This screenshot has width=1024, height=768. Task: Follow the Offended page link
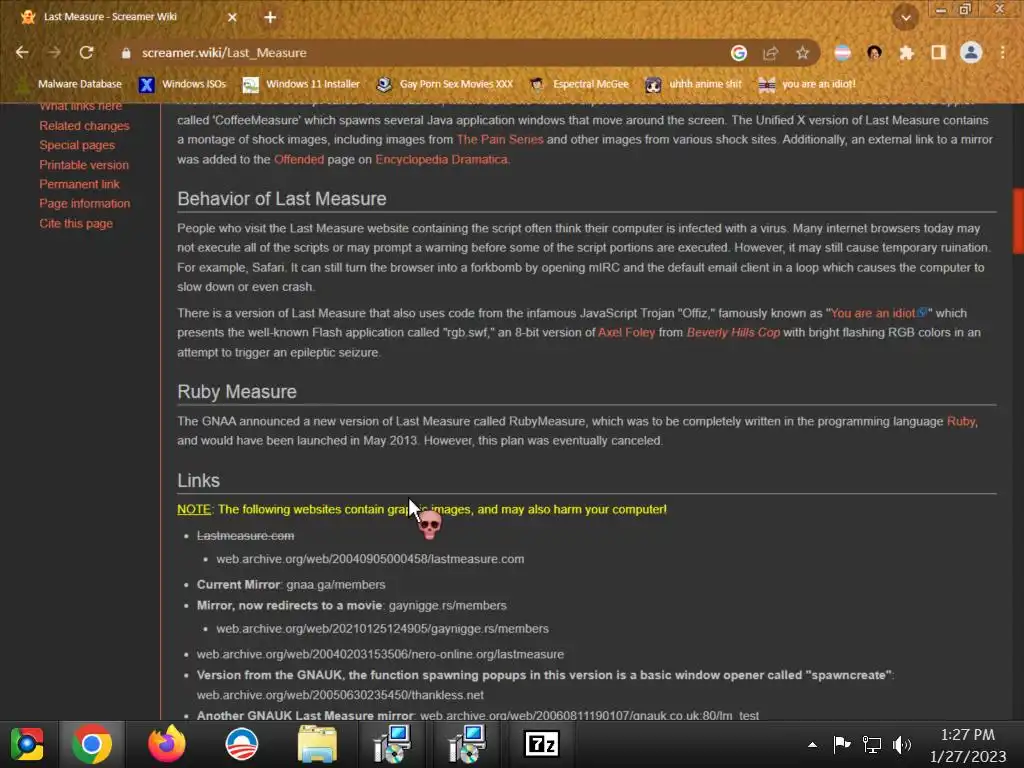point(298,159)
